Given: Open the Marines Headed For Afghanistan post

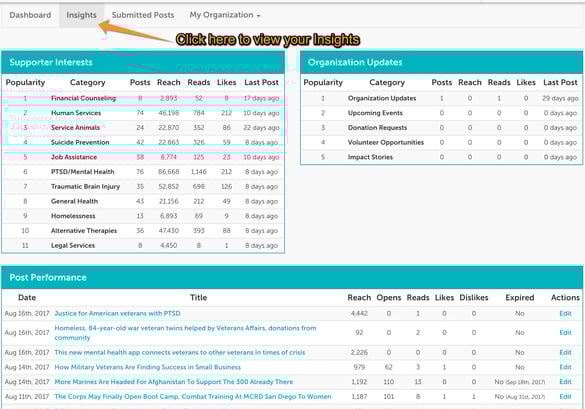Looking at the screenshot, I should point(173,382).
